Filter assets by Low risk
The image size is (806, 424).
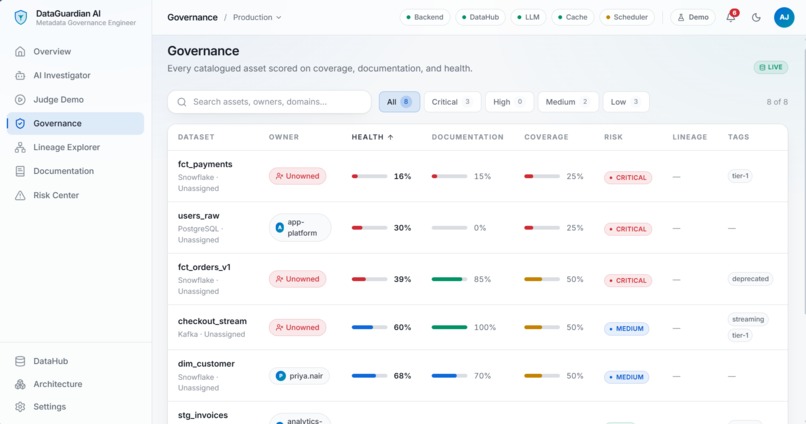tap(625, 102)
